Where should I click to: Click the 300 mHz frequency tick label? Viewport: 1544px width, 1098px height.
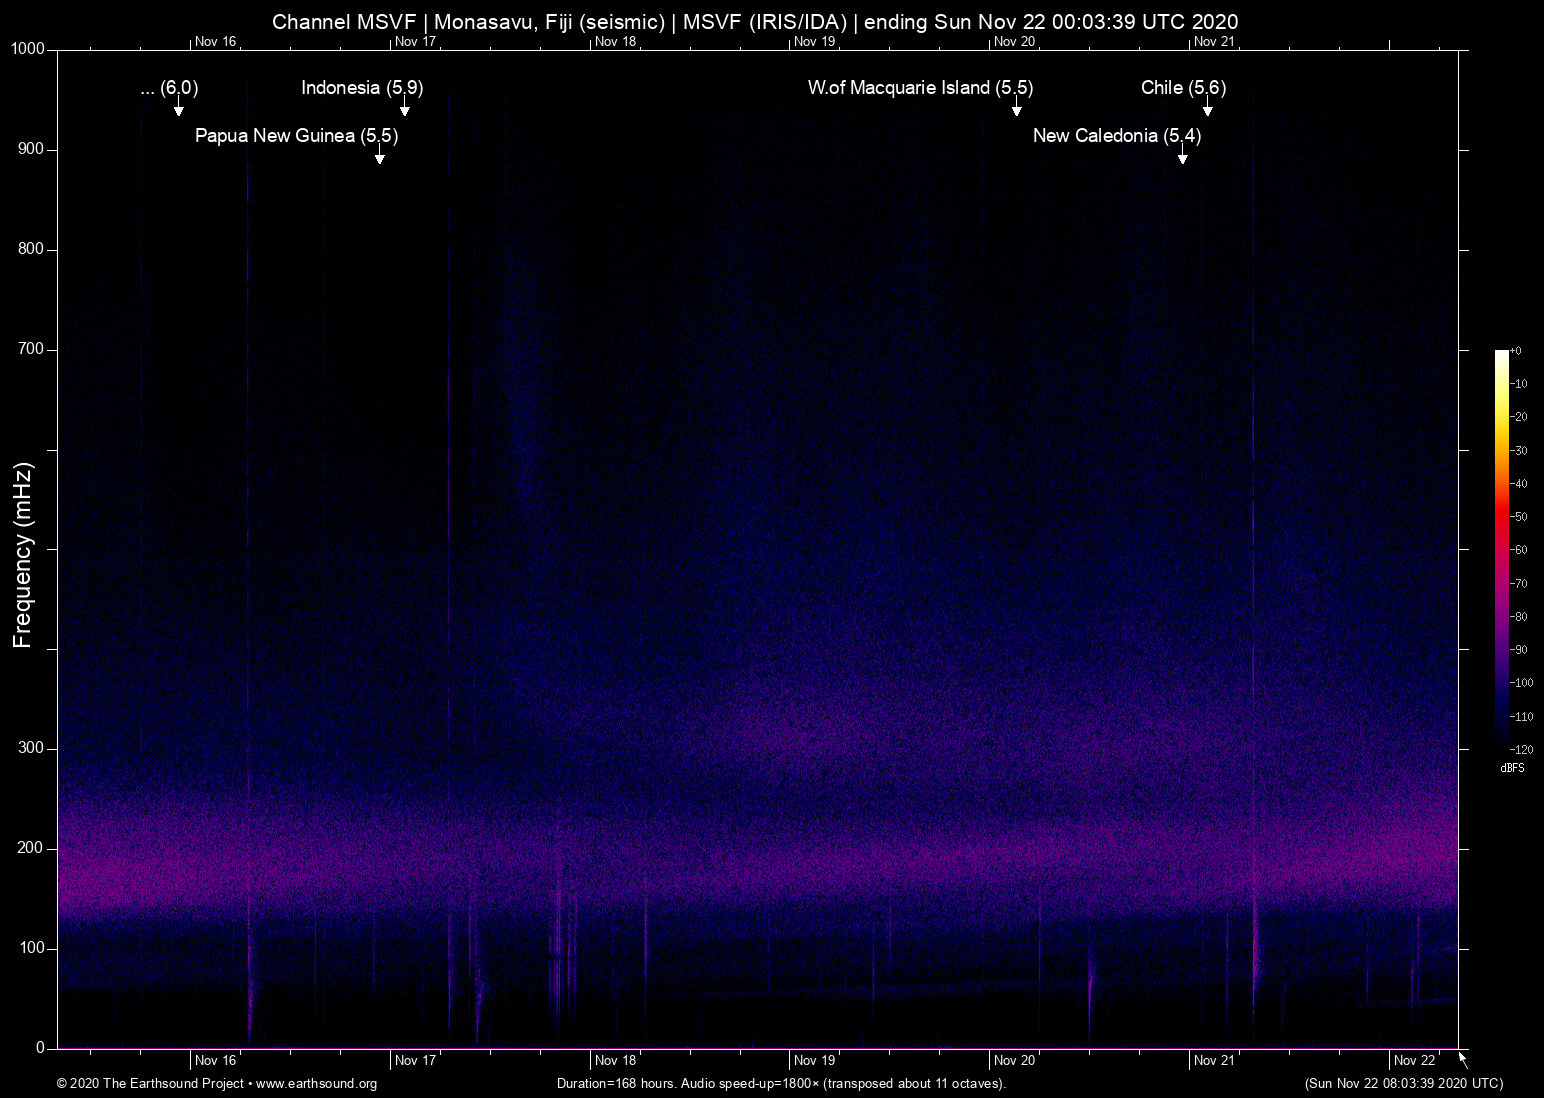click(31, 747)
